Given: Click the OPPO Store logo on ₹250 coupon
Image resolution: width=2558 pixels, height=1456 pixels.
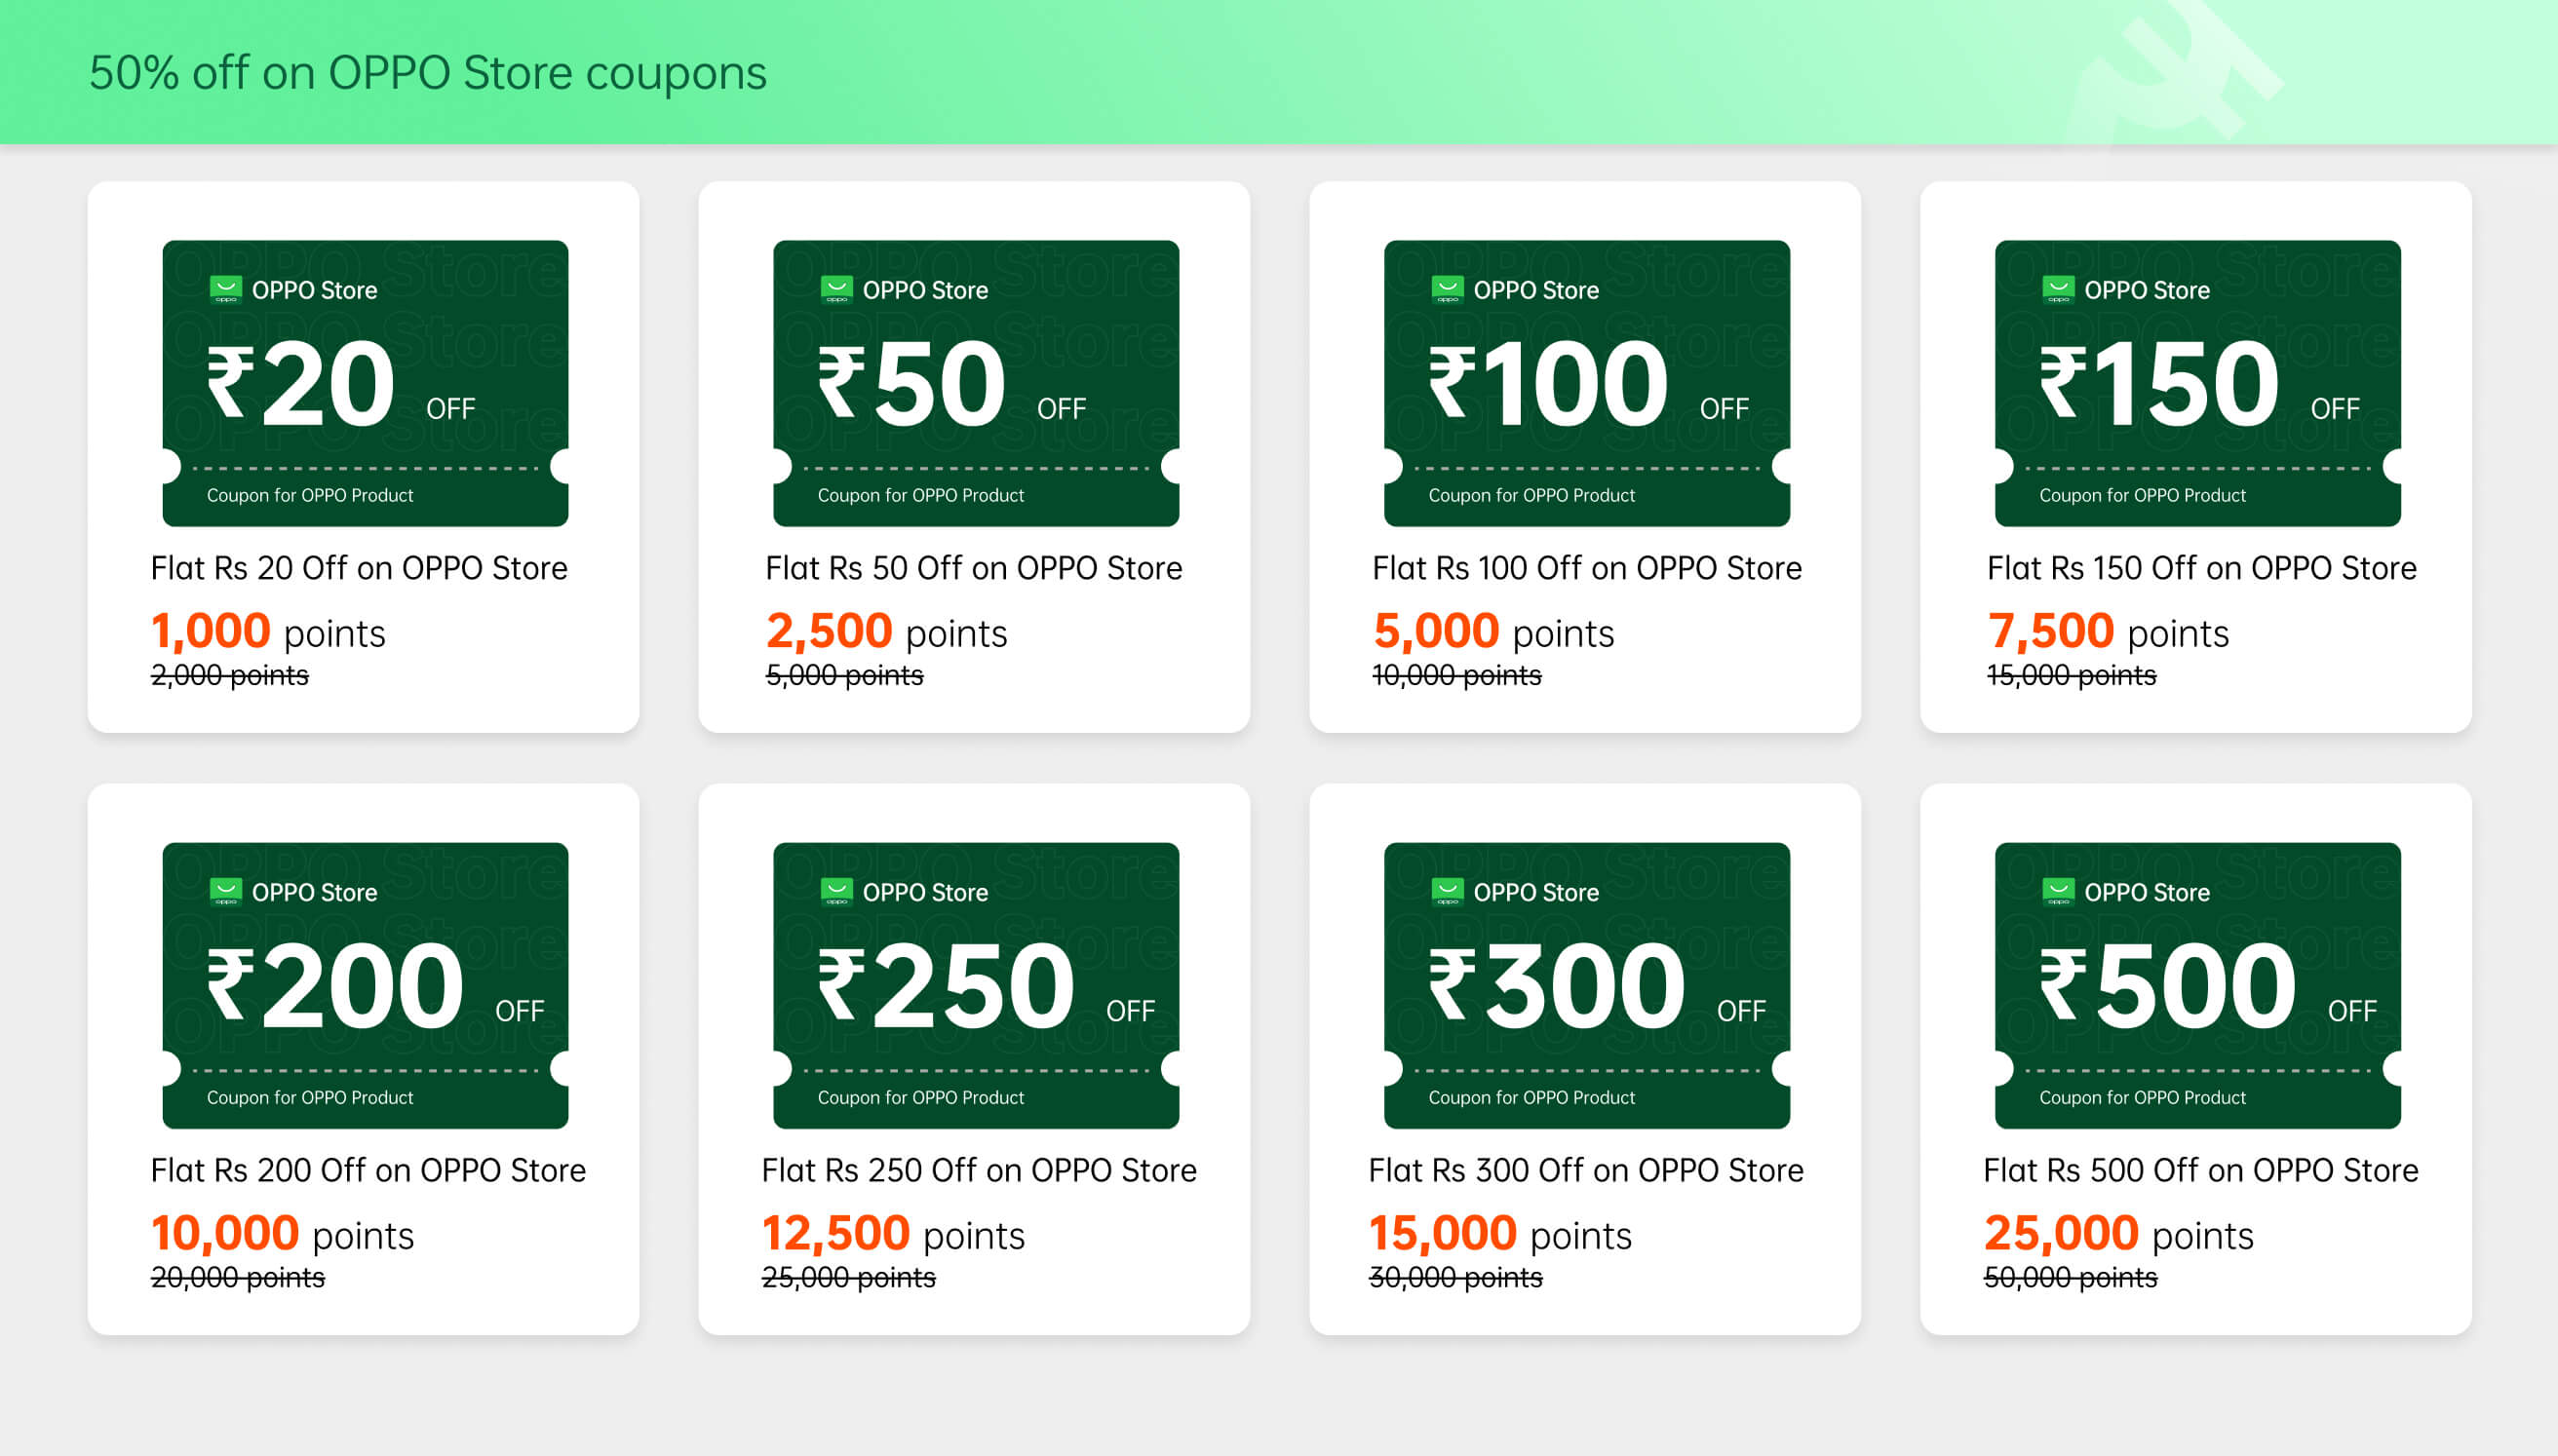Looking at the screenshot, I should pos(836,891).
